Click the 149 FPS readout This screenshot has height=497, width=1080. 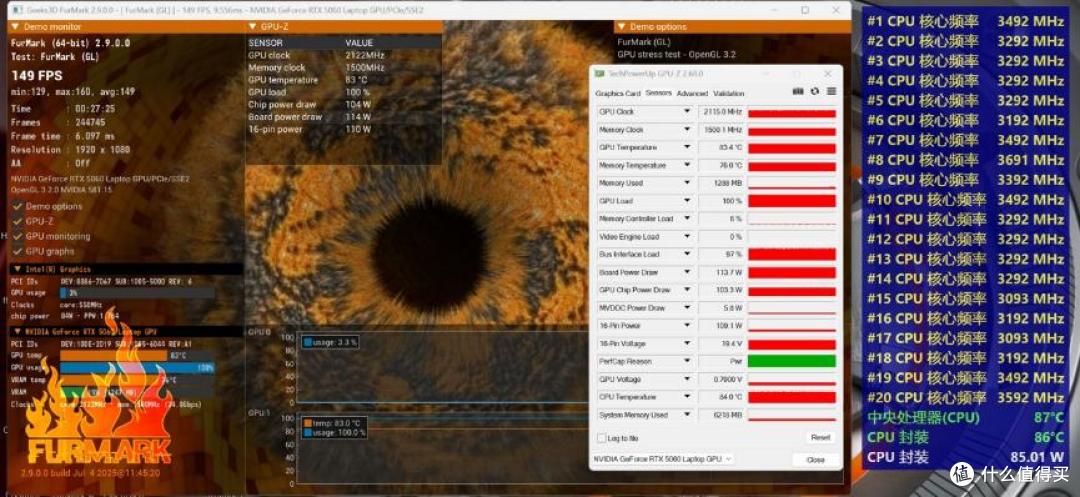37,76
